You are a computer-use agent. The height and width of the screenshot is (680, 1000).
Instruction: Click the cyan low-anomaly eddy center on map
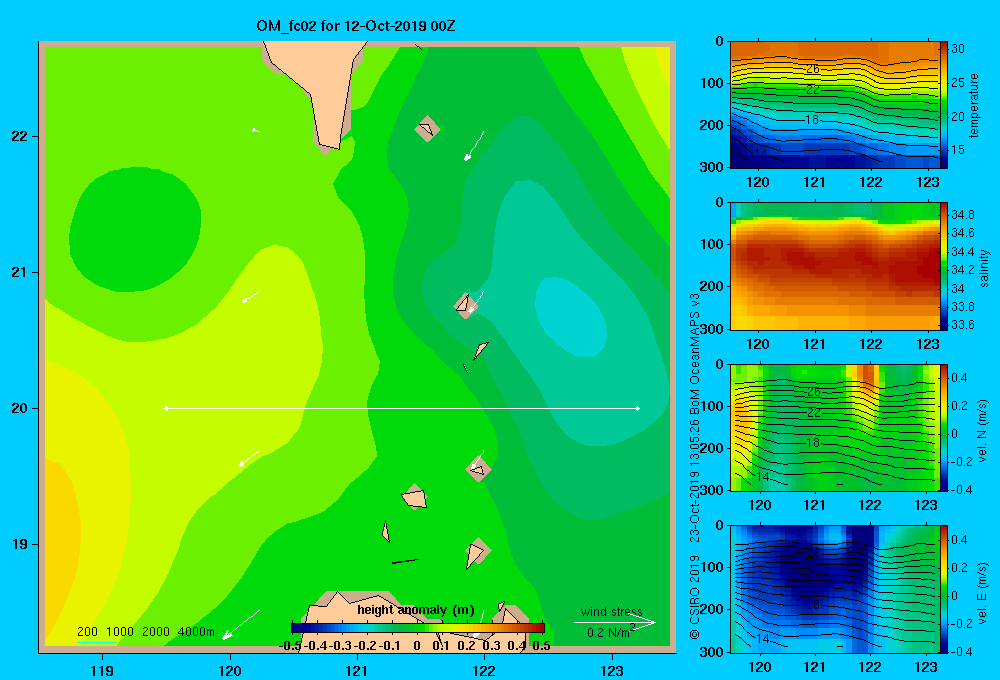(x=571, y=317)
